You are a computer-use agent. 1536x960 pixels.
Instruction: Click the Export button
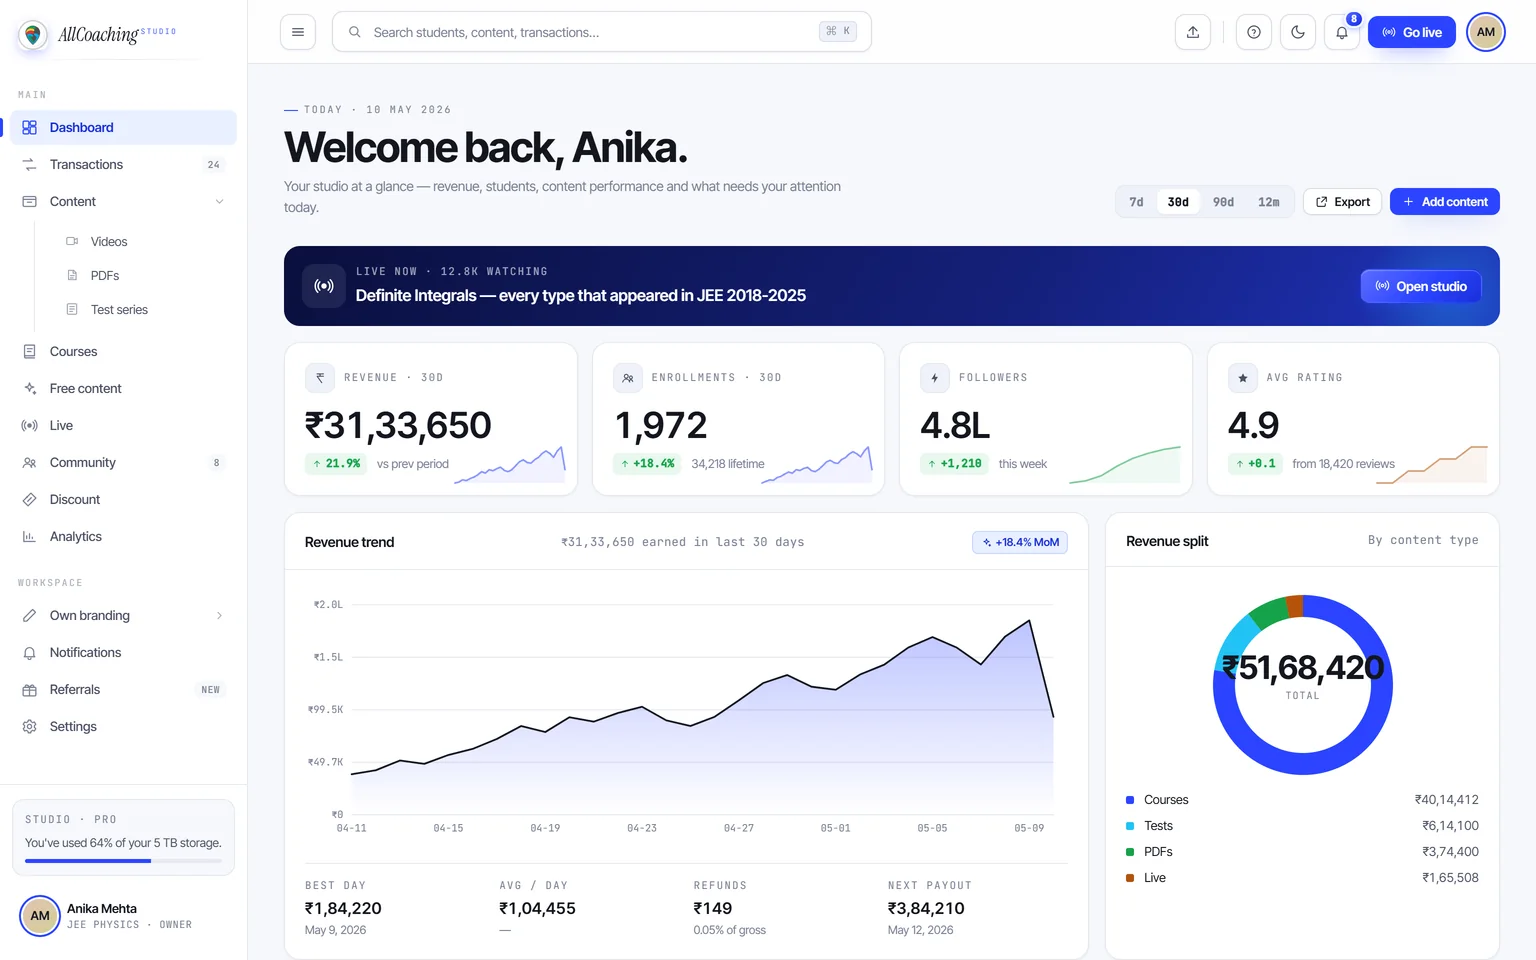[x=1343, y=202]
